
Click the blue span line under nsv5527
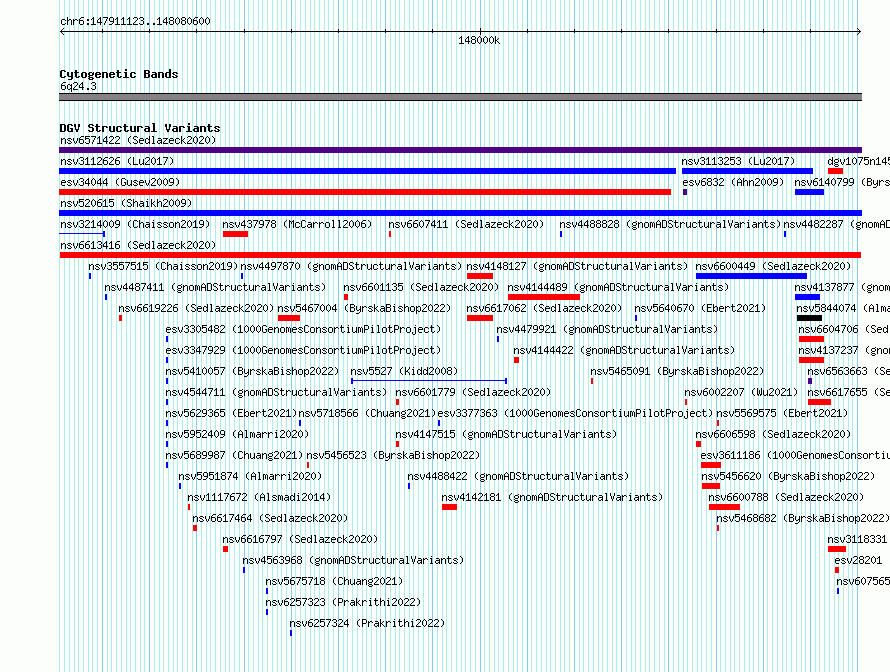tap(429, 381)
